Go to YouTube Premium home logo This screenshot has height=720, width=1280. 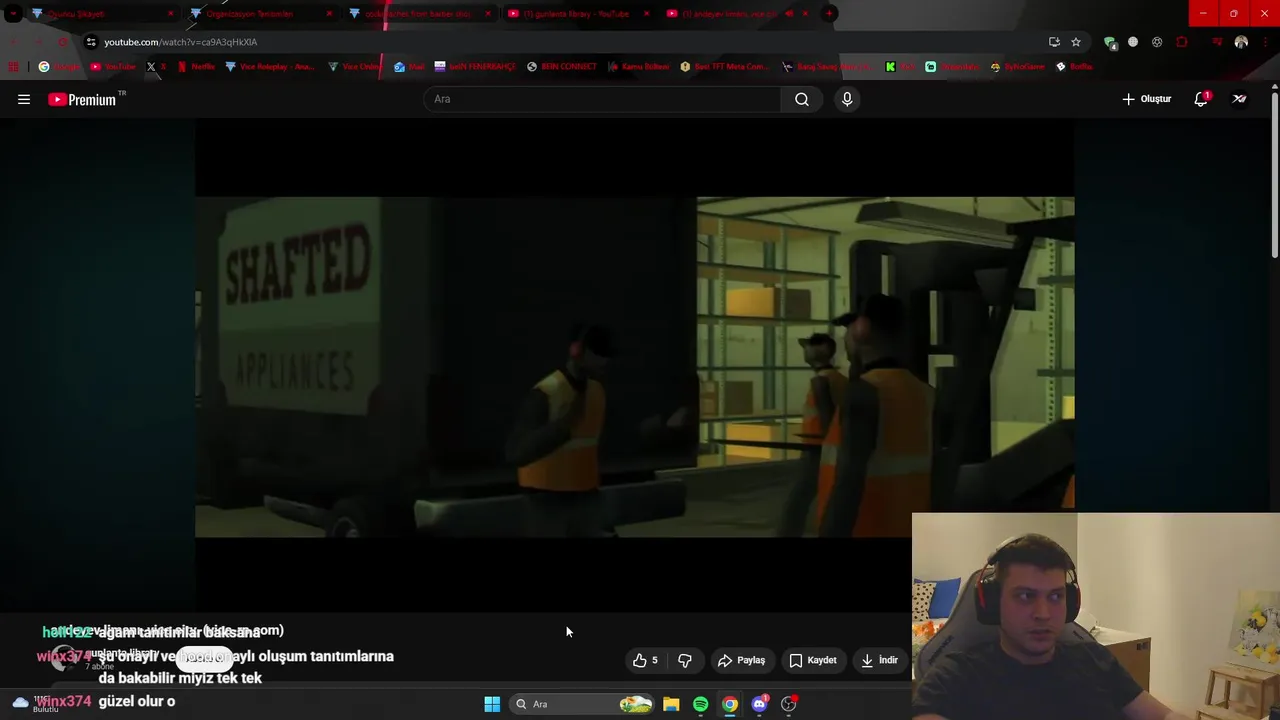(86, 99)
